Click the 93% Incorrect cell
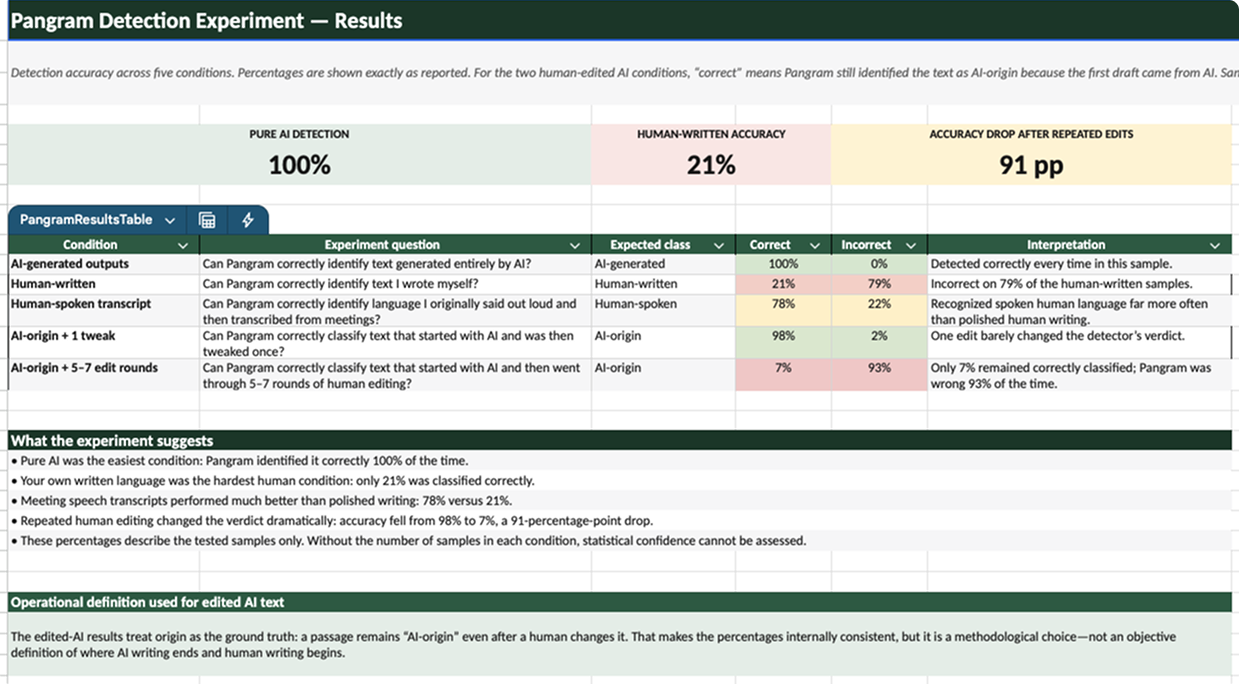The image size is (1239, 684). (879, 374)
